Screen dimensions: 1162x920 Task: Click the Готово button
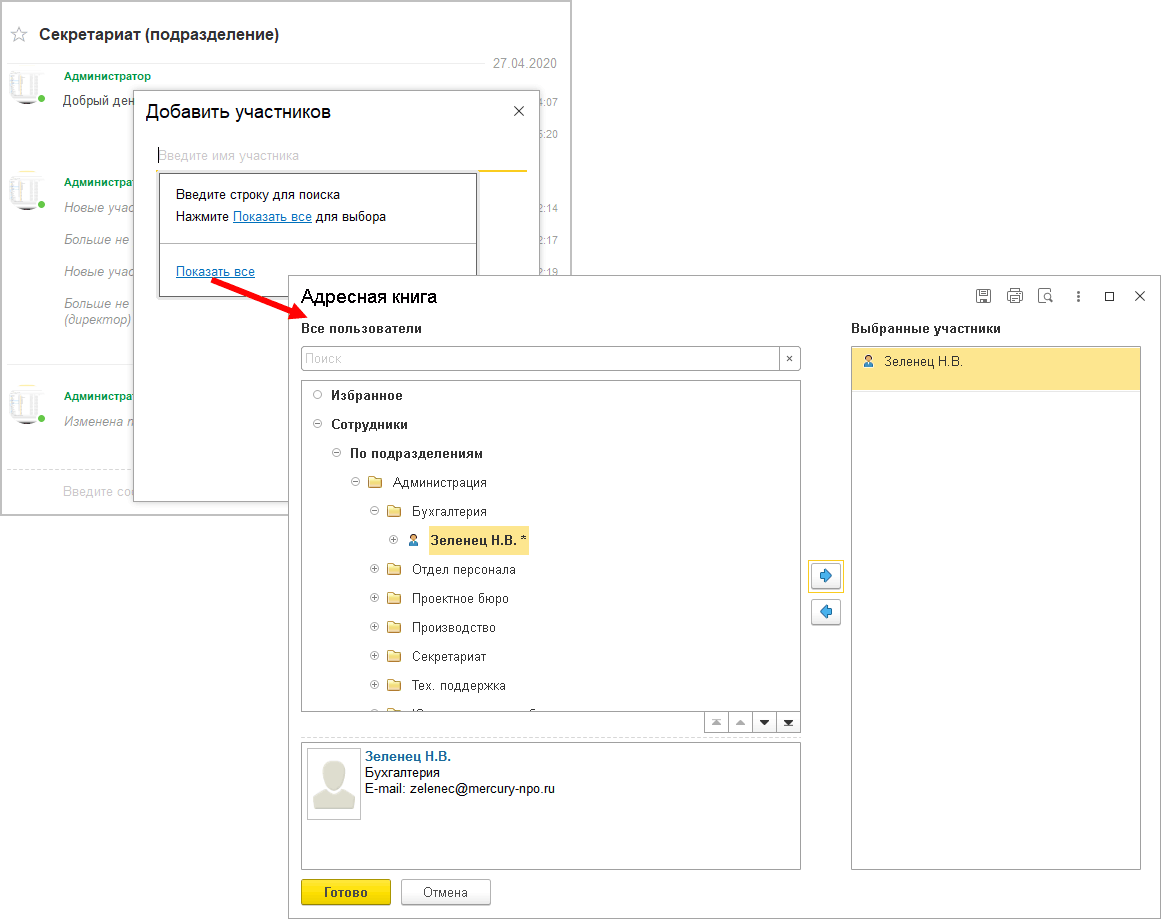[x=345, y=893]
